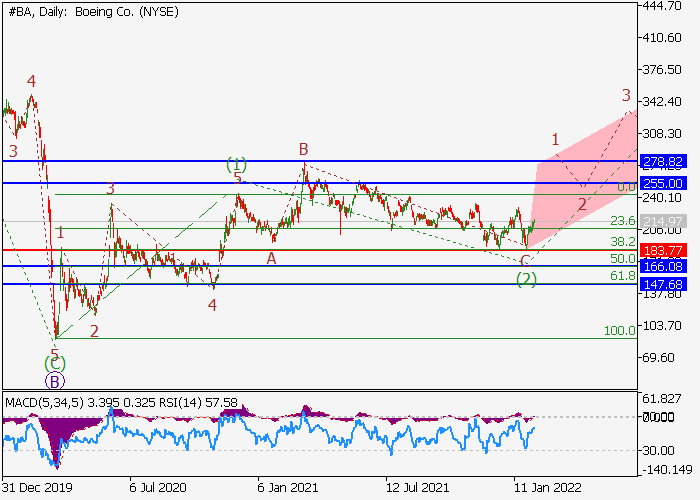The image size is (700, 500).
Task: Select the 147.68 blue price label
Action: [x=663, y=284]
